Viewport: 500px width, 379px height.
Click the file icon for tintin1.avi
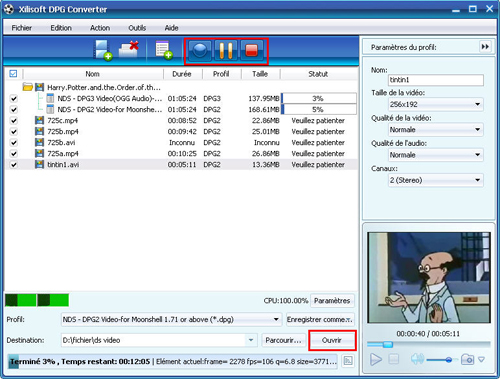(39, 164)
